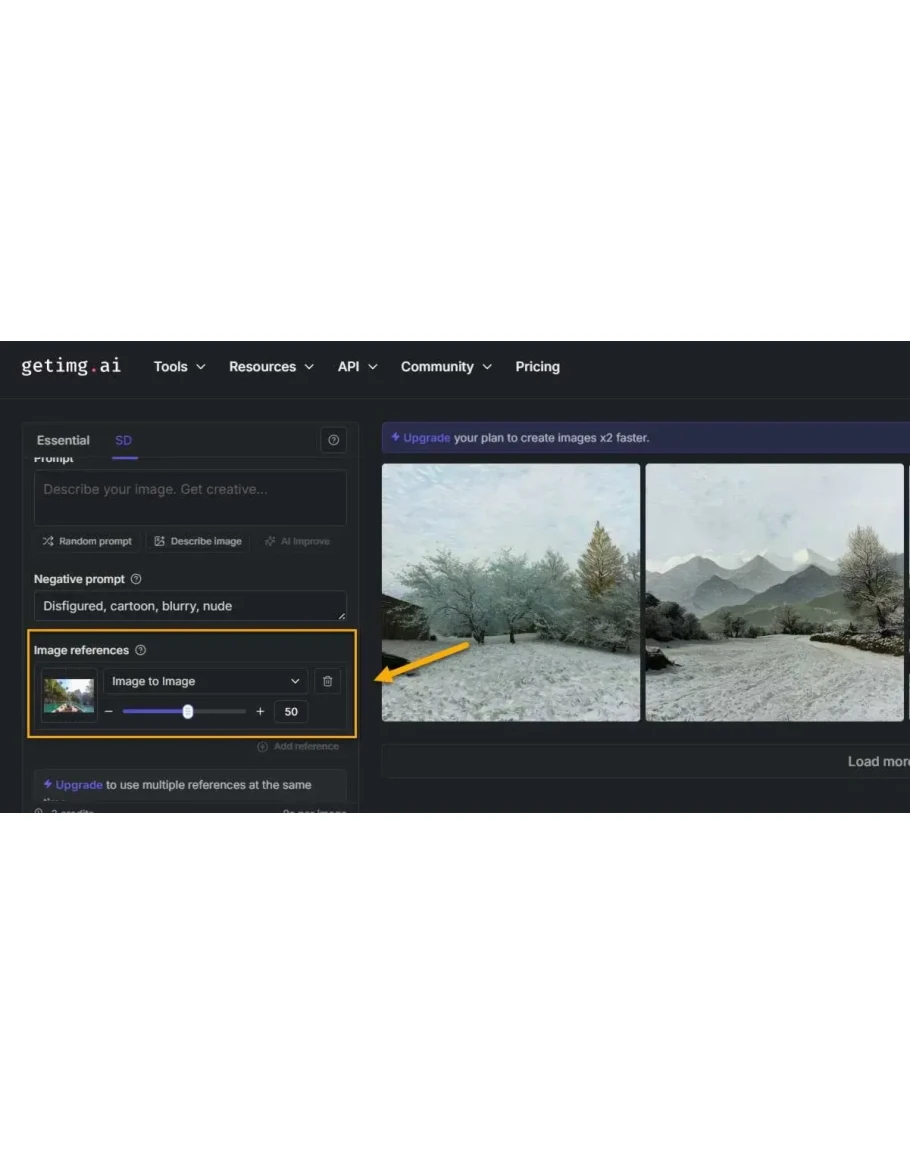Screen dimensions: 910x1155
Task: Click the Negative prompt info icon
Action: (x=136, y=579)
